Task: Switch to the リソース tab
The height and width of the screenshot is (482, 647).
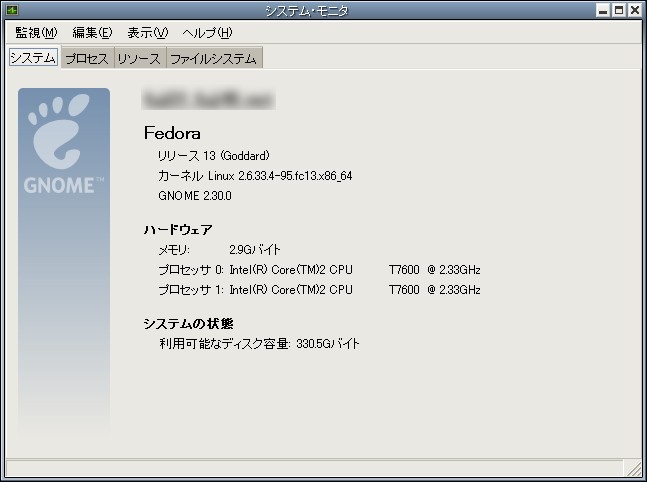Action: click(139, 59)
